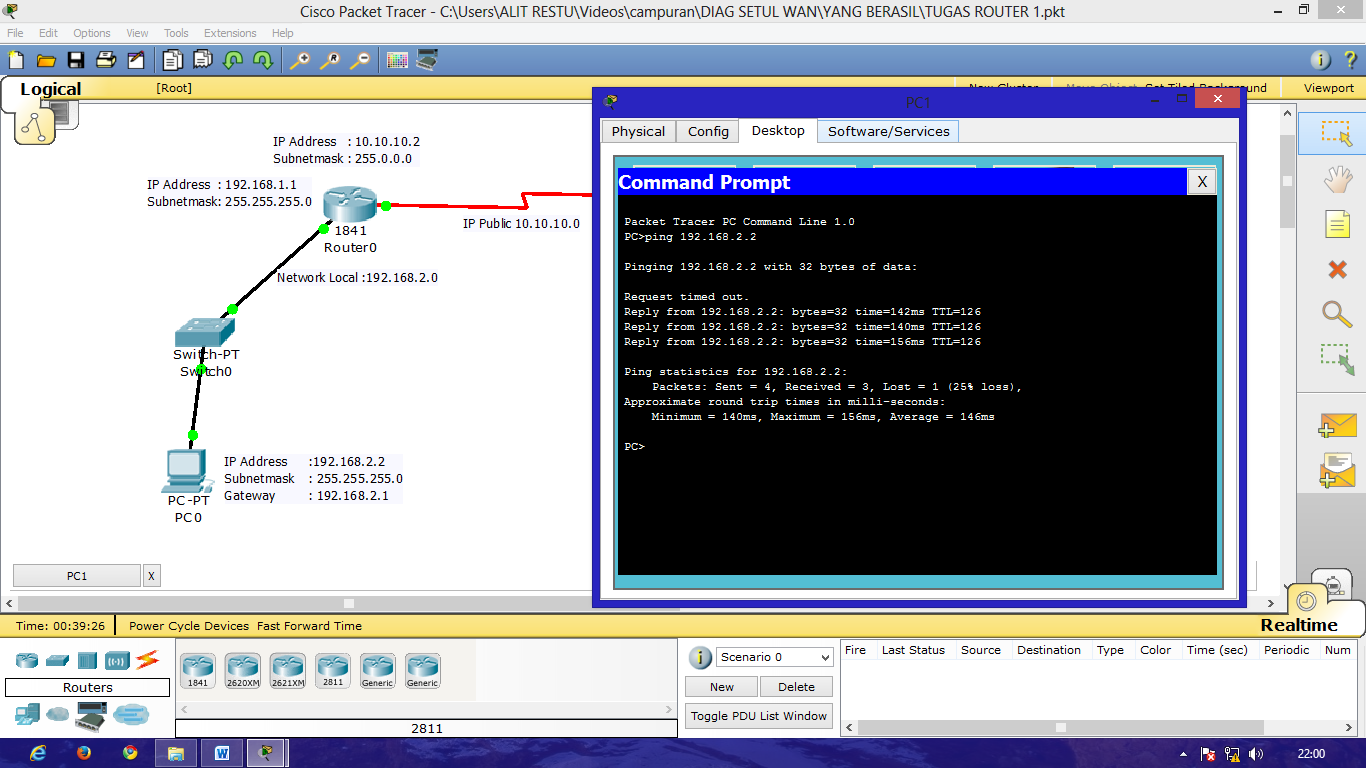This screenshot has height=768, width=1366.
Task: Pick the Place Note tool
Action: point(1337,224)
